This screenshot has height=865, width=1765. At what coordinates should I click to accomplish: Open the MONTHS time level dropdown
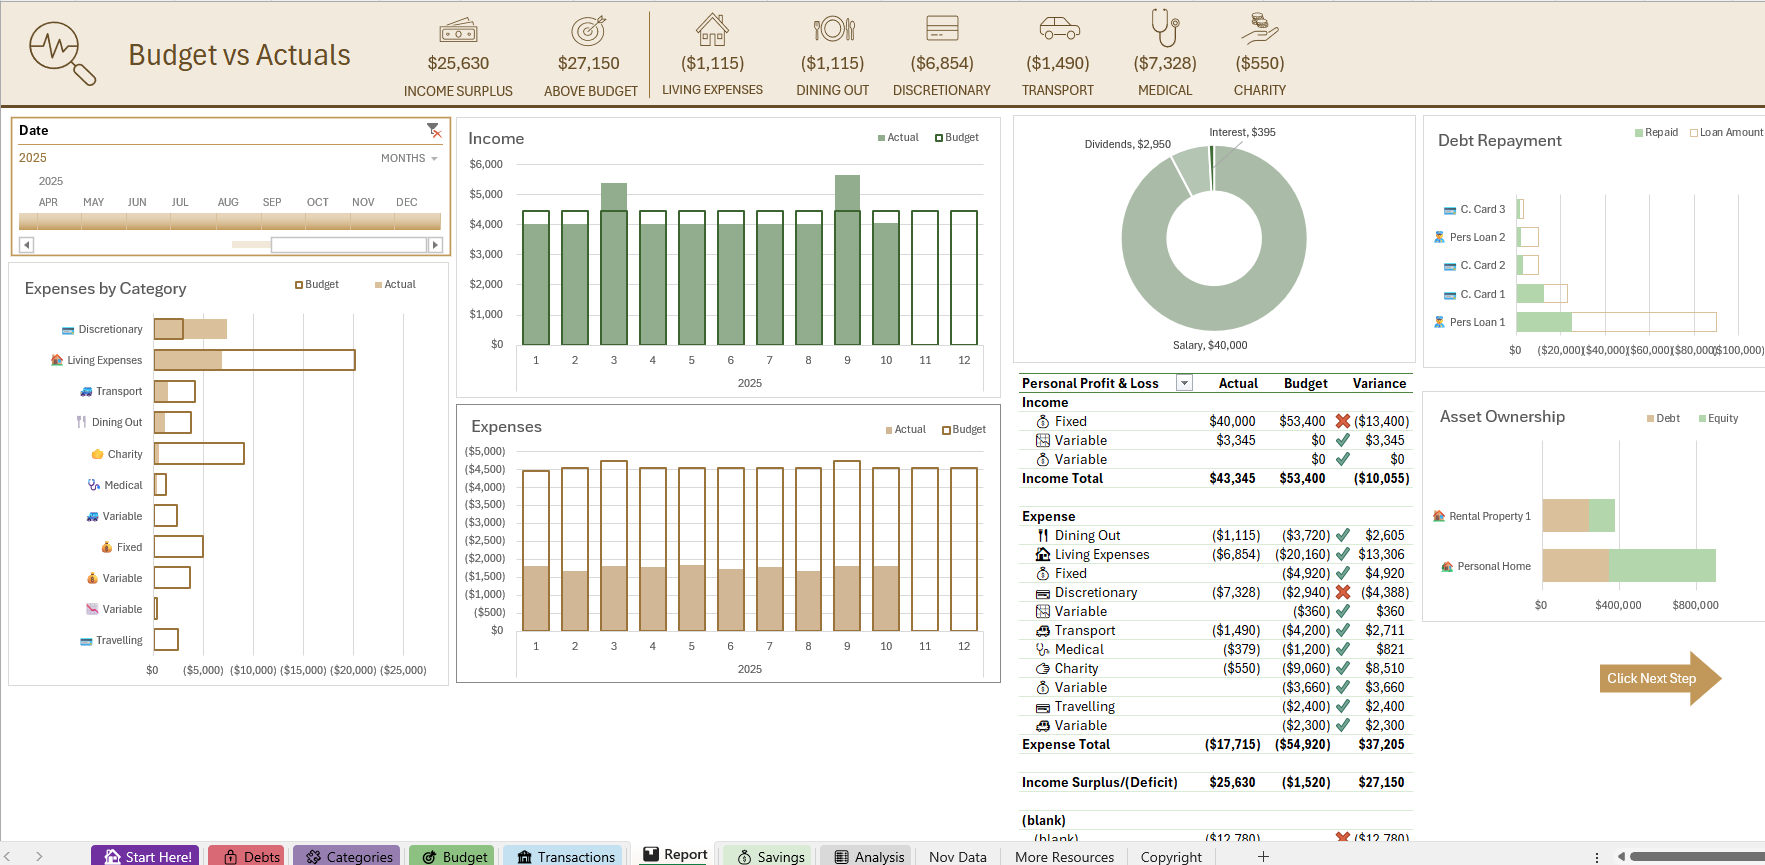tap(409, 158)
